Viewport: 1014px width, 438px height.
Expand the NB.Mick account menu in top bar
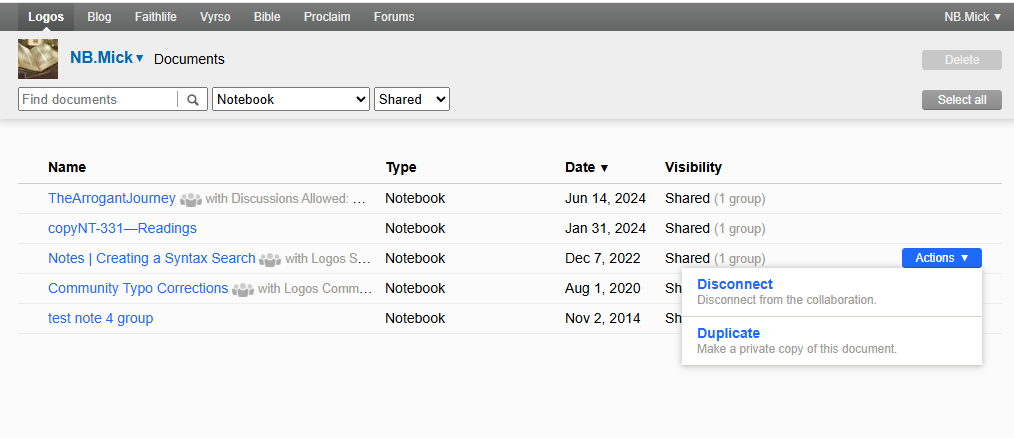(973, 17)
